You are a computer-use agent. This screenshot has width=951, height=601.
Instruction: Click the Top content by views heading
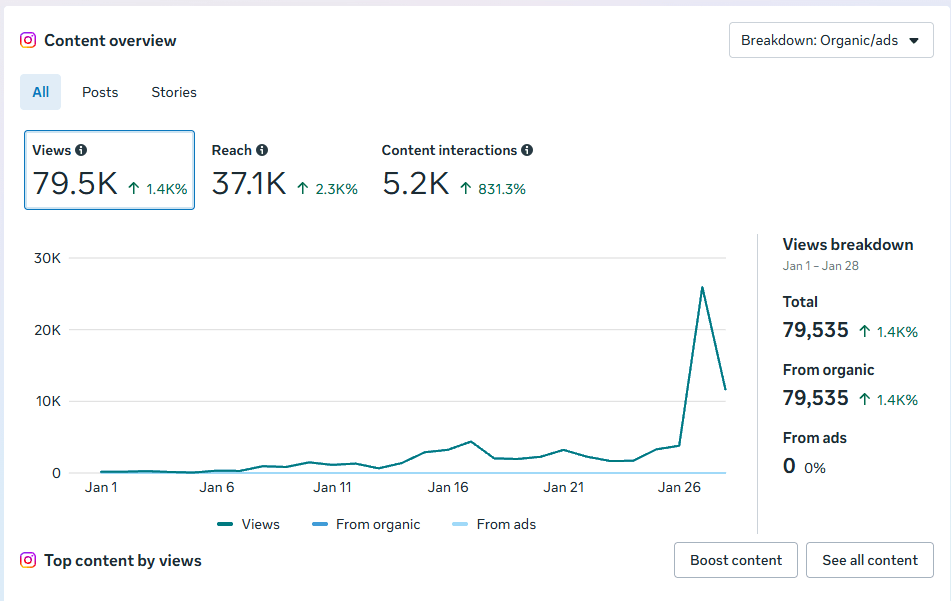(123, 560)
